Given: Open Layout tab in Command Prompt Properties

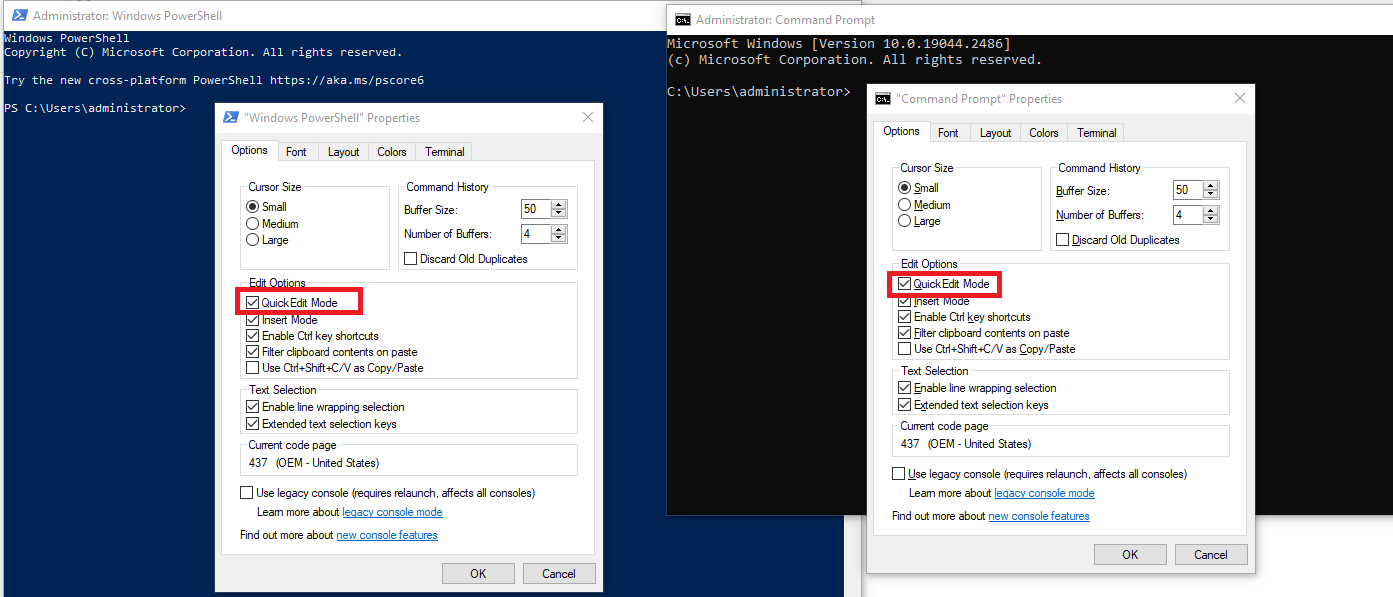Looking at the screenshot, I should (995, 133).
